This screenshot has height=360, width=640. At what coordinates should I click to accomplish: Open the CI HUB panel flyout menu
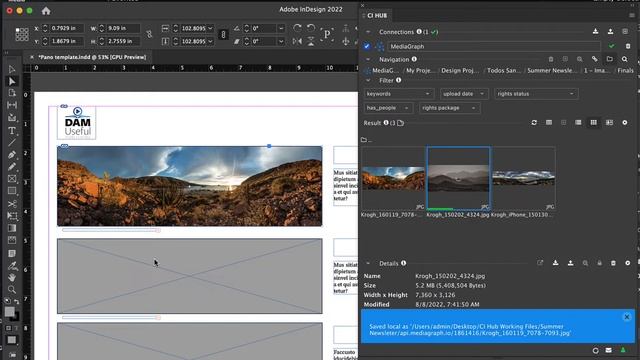pos(632,16)
